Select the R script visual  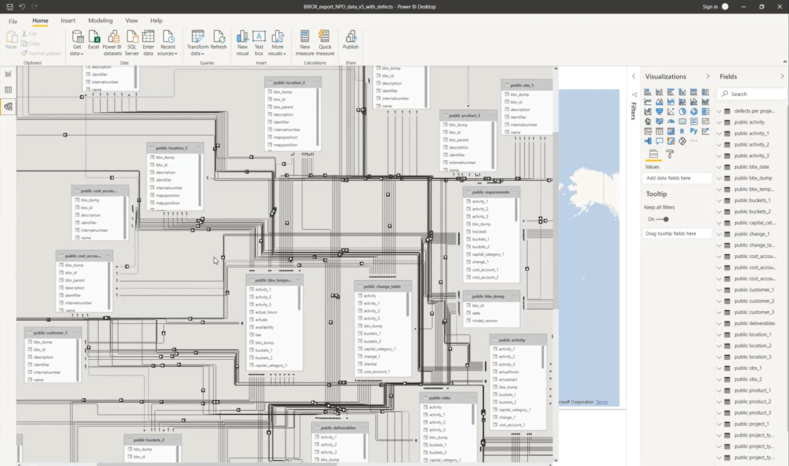pos(682,131)
